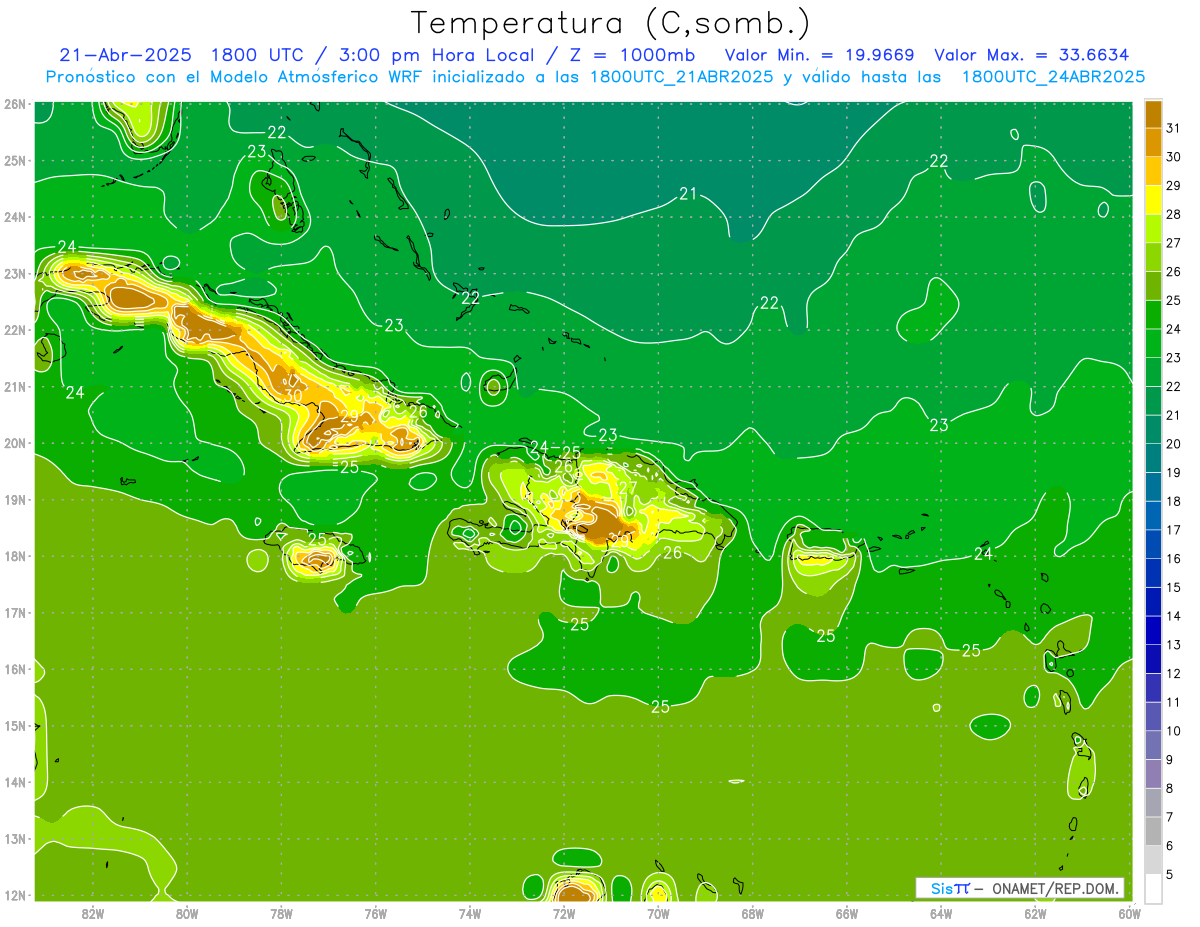Click the 21 contour label on the map
The height and width of the screenshot is (927, 1200).
tap(688, 194)
